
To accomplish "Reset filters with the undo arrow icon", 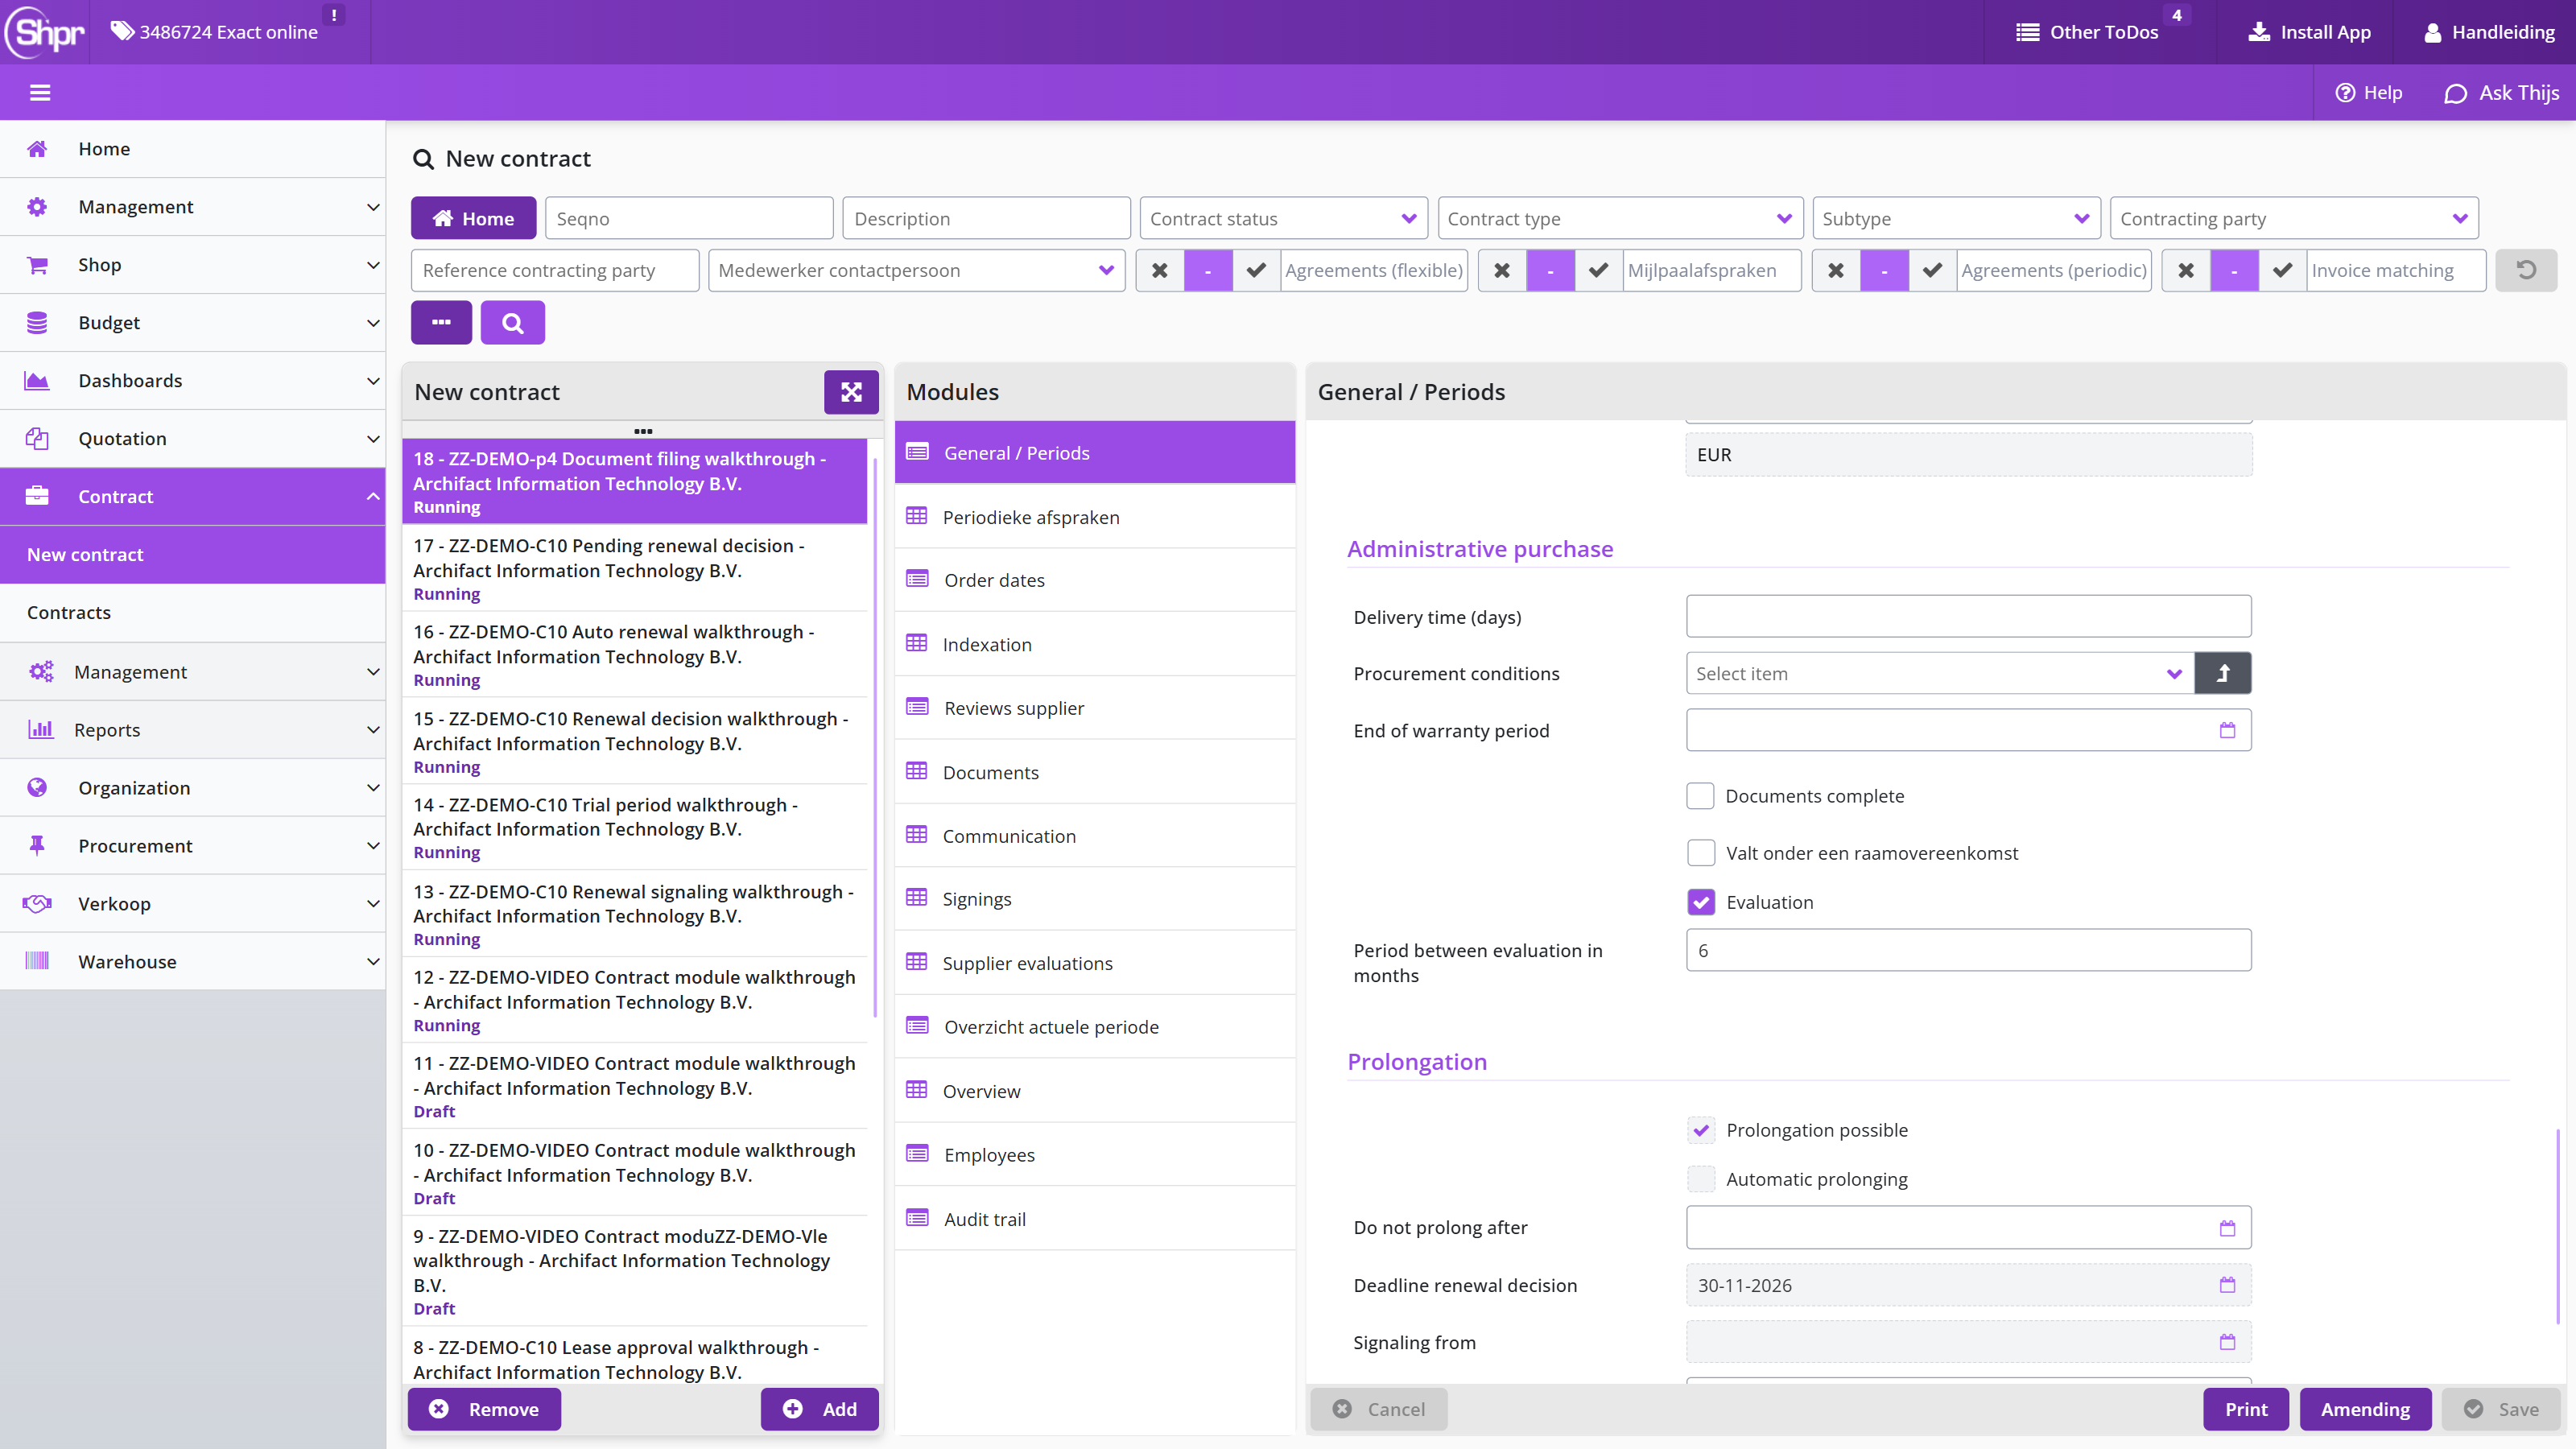I will point(2526,270).
